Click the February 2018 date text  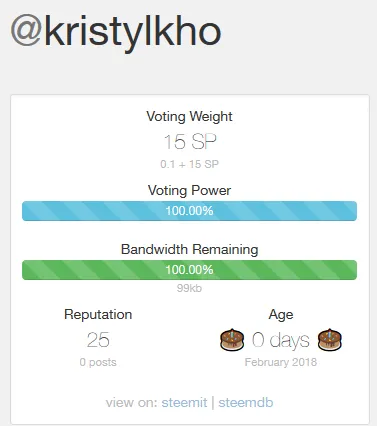point(281,362)
